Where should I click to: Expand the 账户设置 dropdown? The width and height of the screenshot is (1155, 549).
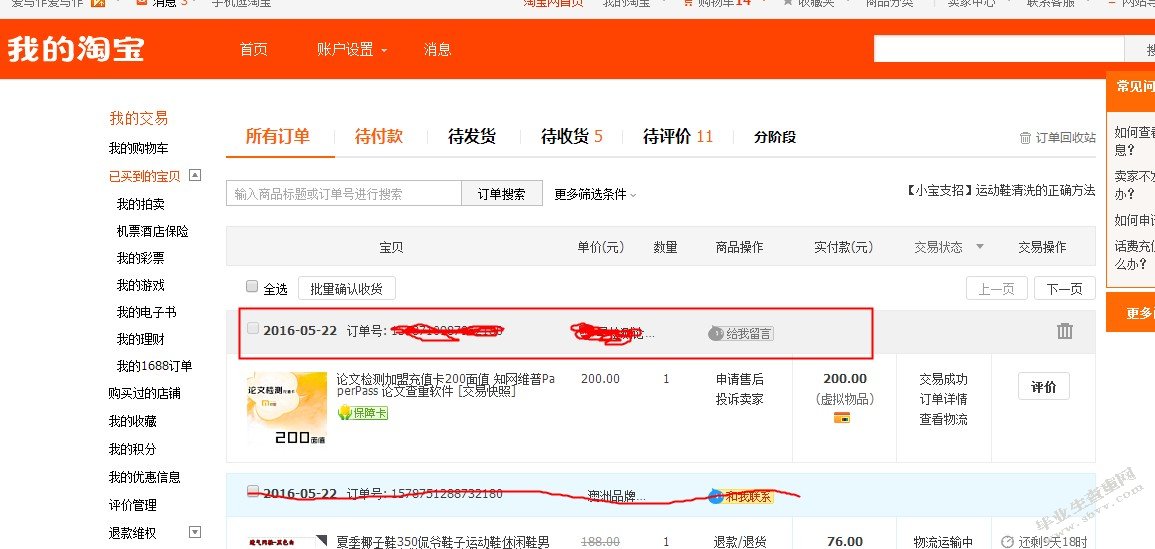pos(352,49)
